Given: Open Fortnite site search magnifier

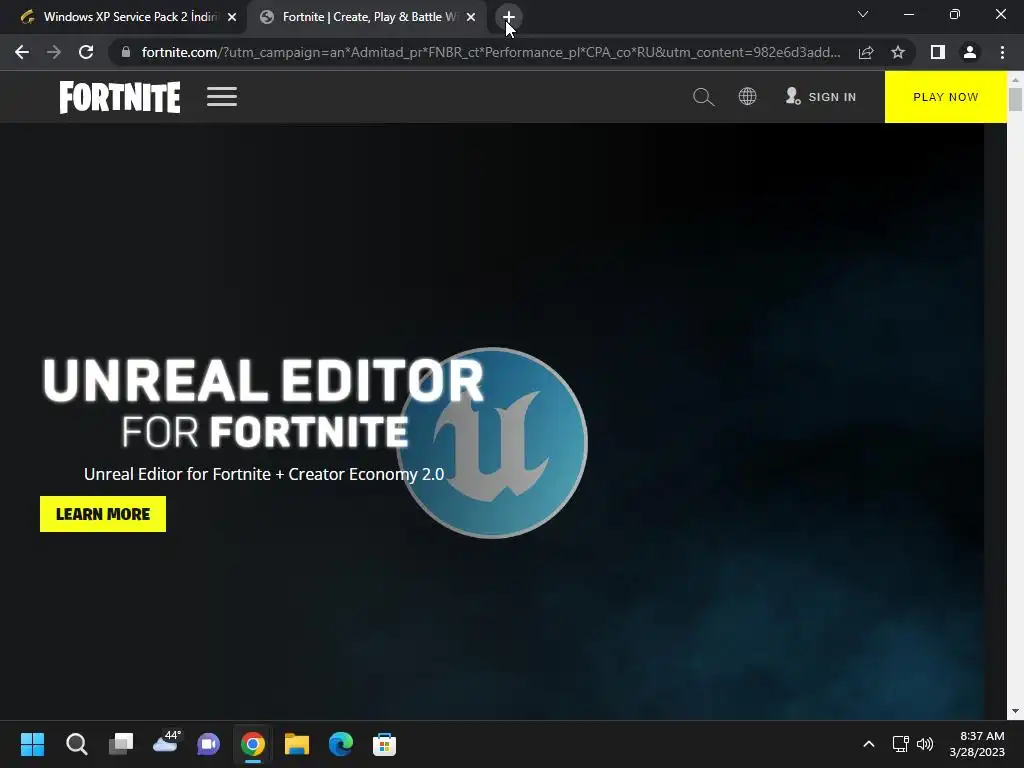Looking at the screenshot, I should [x=703, y=97].
